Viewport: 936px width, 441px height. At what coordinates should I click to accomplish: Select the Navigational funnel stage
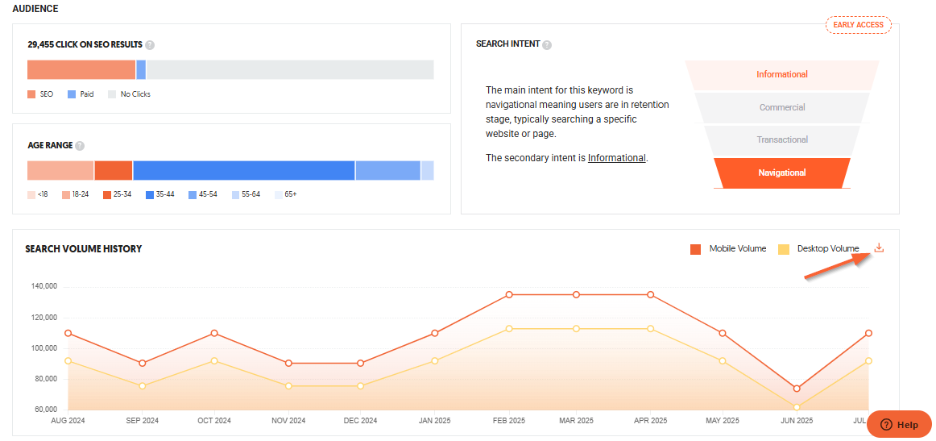782,173
